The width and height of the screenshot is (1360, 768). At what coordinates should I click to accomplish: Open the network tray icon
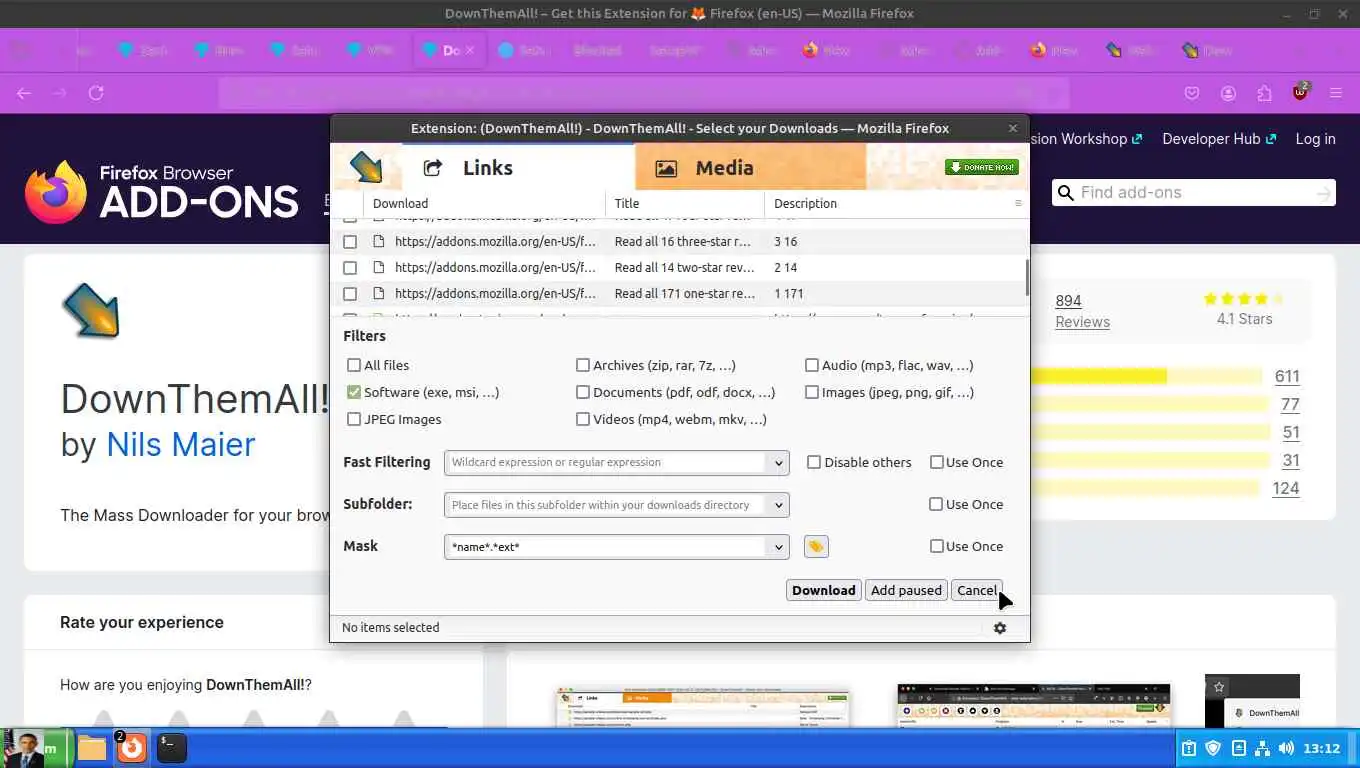[x=1262, y=748]
